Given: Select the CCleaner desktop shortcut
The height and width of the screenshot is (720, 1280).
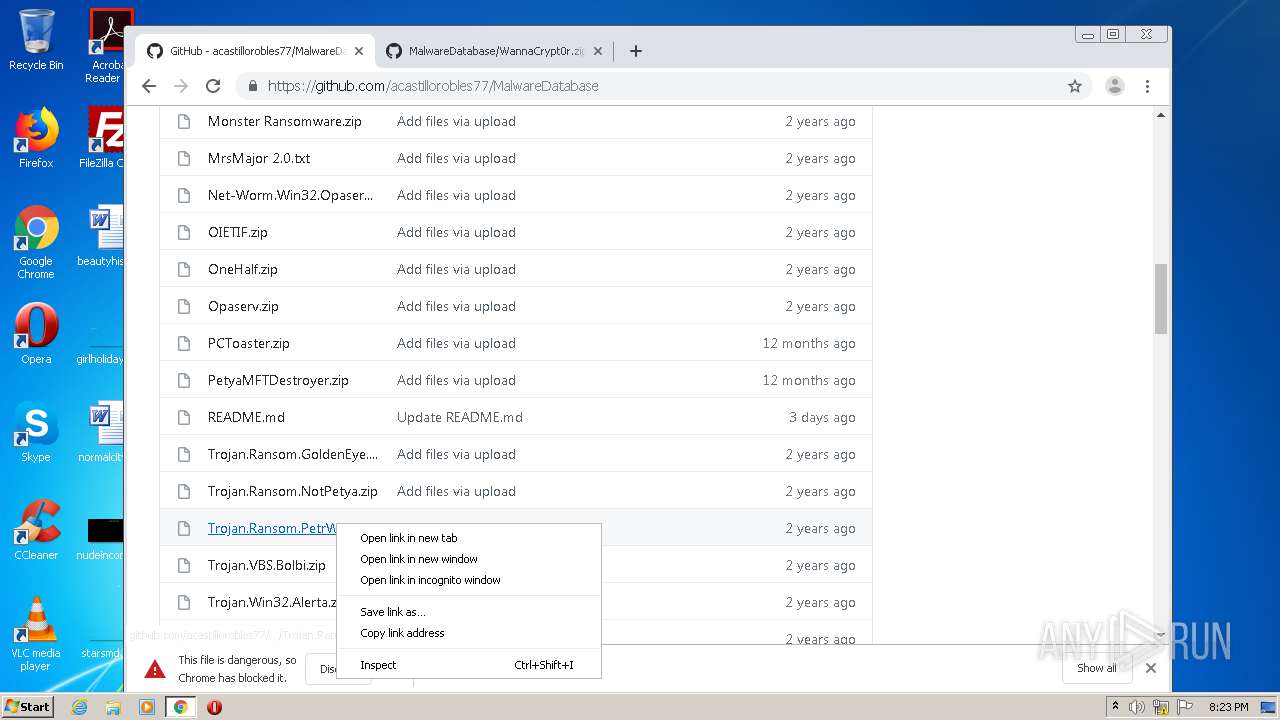Looking at the screenshot, I should pyautogui.click(x=35, y=531).
